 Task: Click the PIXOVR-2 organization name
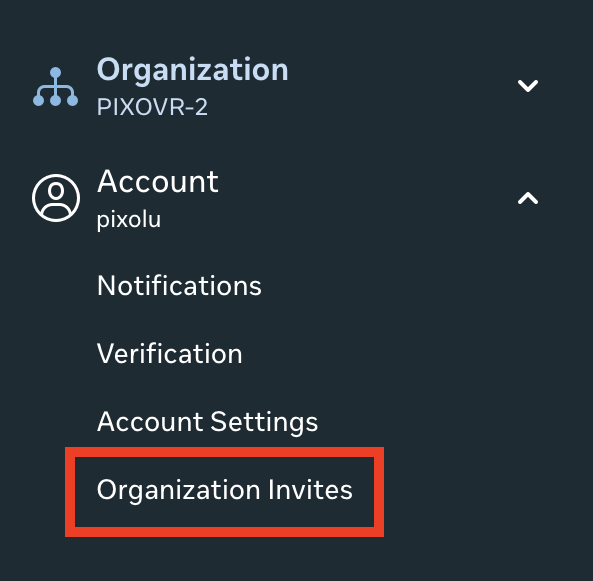pos(152,107)
